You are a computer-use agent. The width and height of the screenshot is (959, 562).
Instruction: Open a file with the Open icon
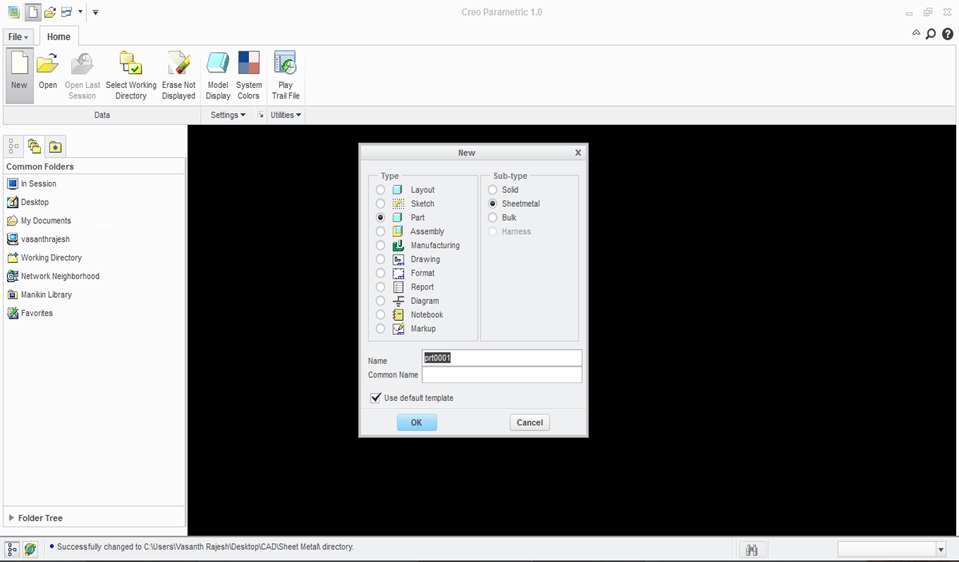[48, 71]
